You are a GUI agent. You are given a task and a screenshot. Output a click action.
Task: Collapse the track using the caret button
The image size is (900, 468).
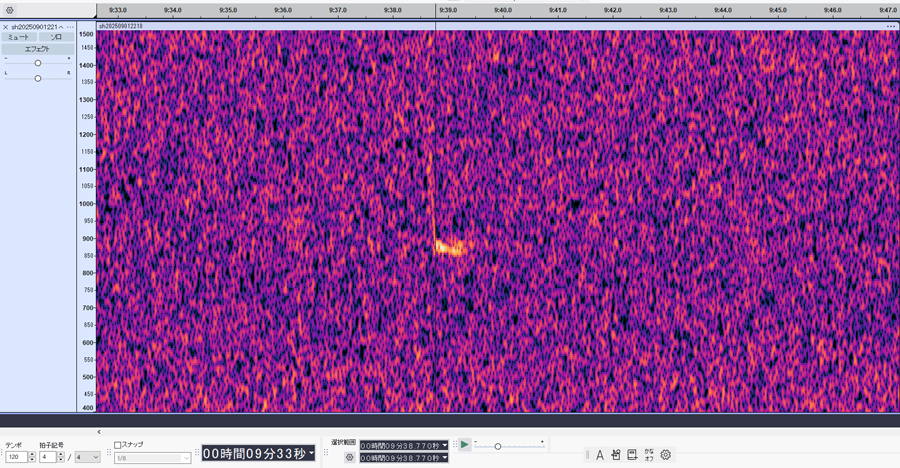click(61, 27)
